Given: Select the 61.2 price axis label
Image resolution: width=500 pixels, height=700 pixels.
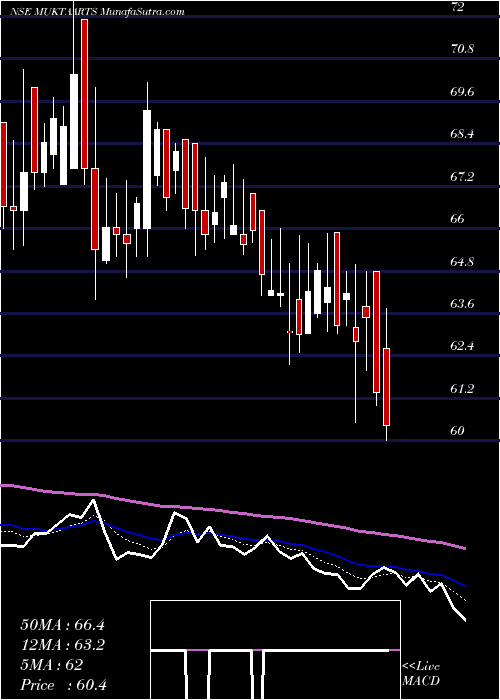Looking at the screenshot, I should coord(462,389).
